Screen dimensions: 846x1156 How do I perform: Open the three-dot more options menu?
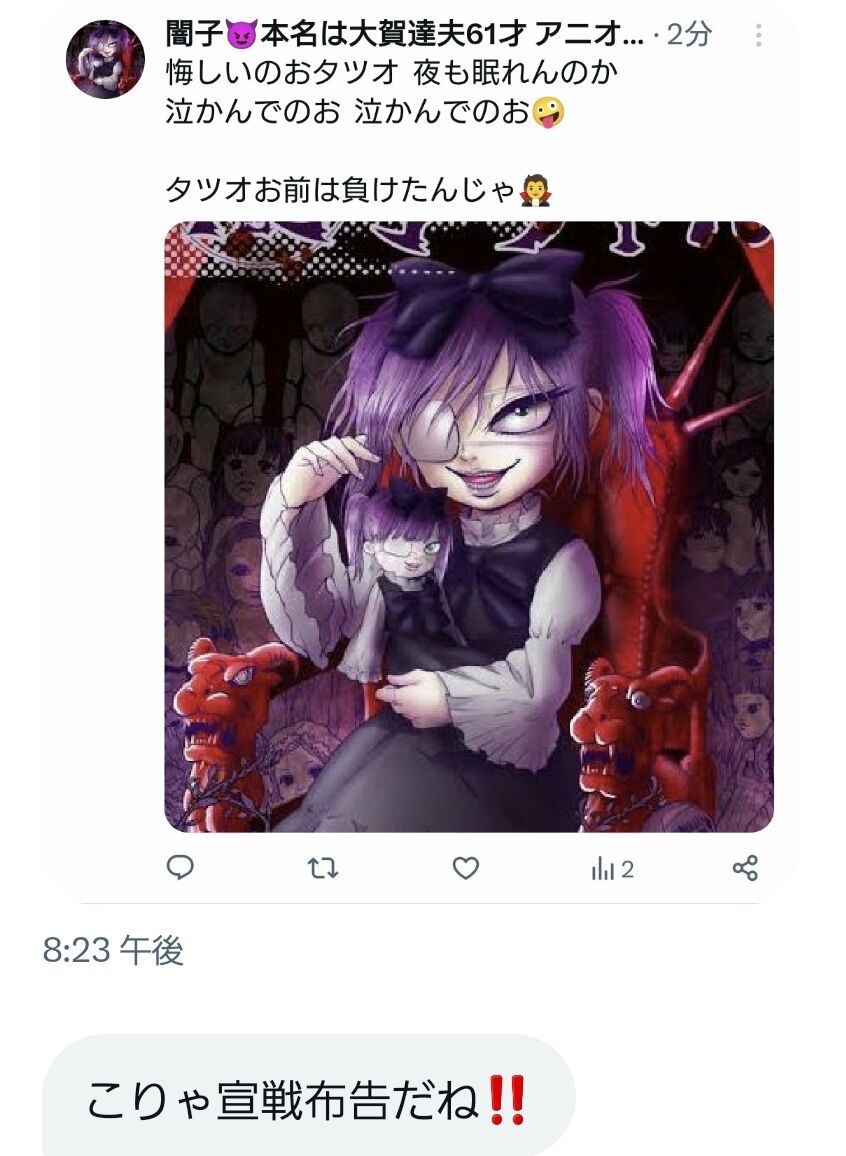759,35
